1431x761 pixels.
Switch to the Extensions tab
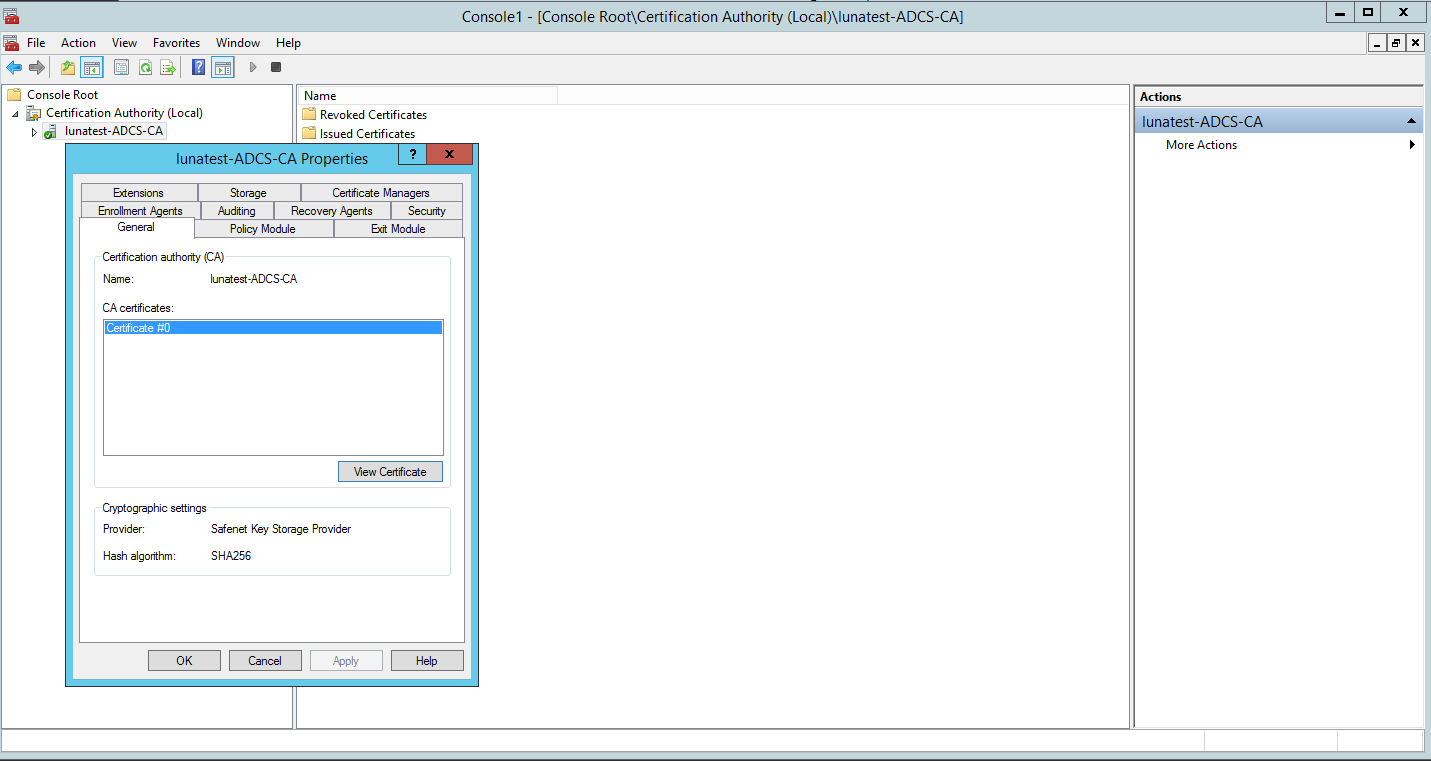(x=139, y=193)
